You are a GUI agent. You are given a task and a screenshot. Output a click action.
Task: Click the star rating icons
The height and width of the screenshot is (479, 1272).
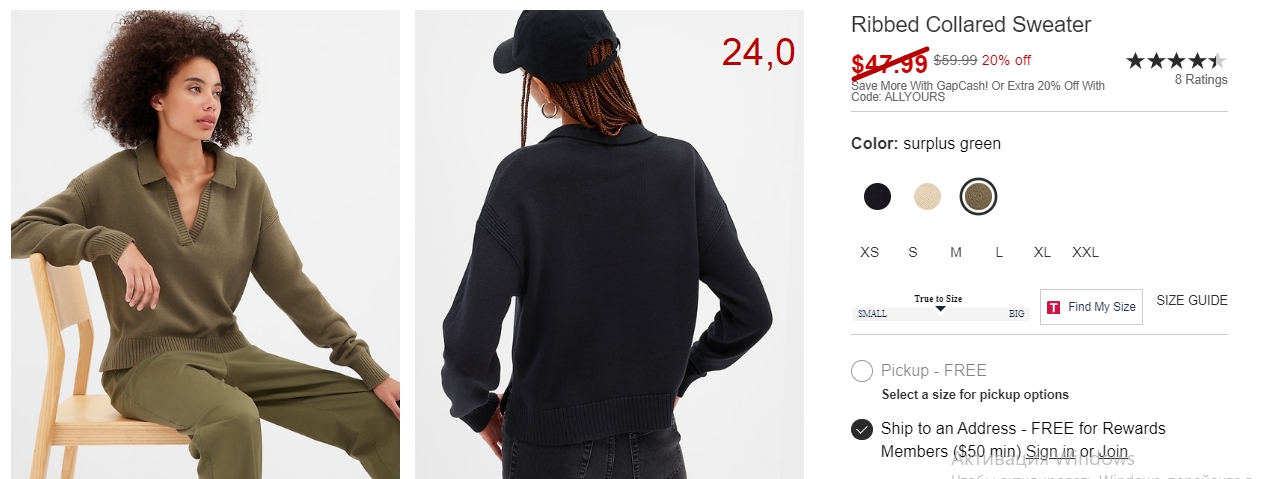tap(1176, 61)
